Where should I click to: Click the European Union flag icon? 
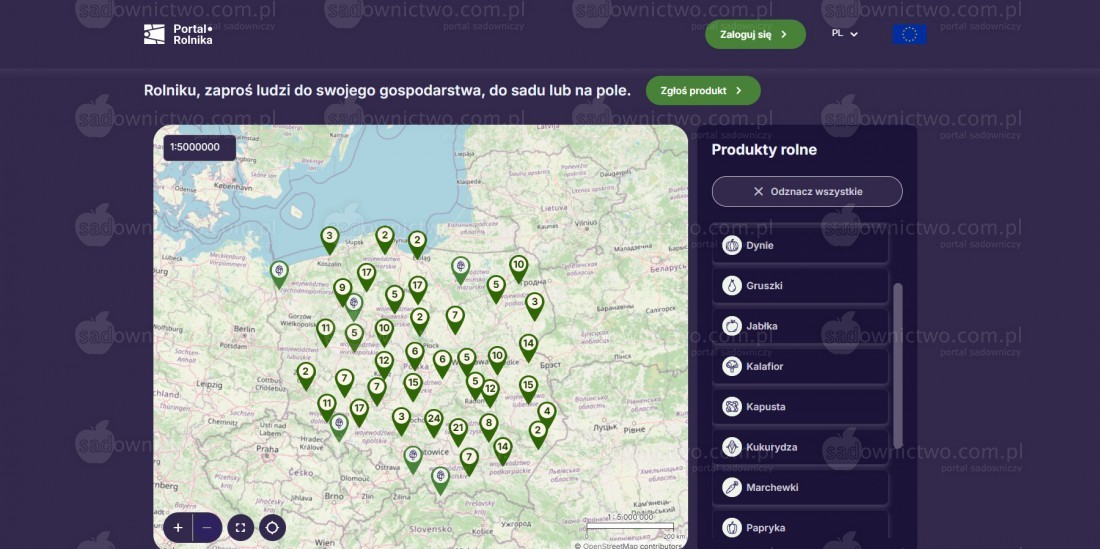(909, 34)
